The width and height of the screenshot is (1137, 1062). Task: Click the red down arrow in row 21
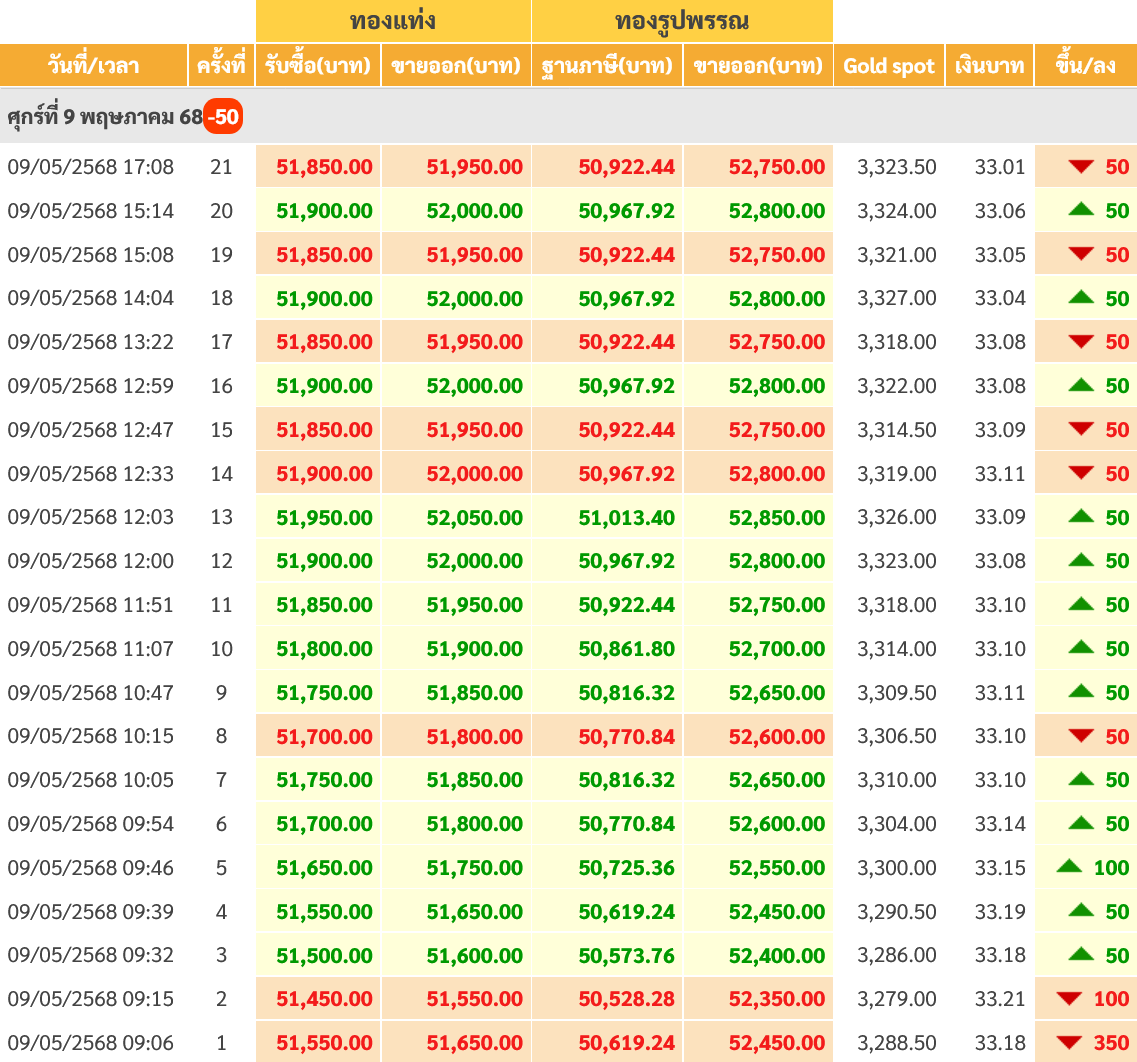(x=1080, y=167)
